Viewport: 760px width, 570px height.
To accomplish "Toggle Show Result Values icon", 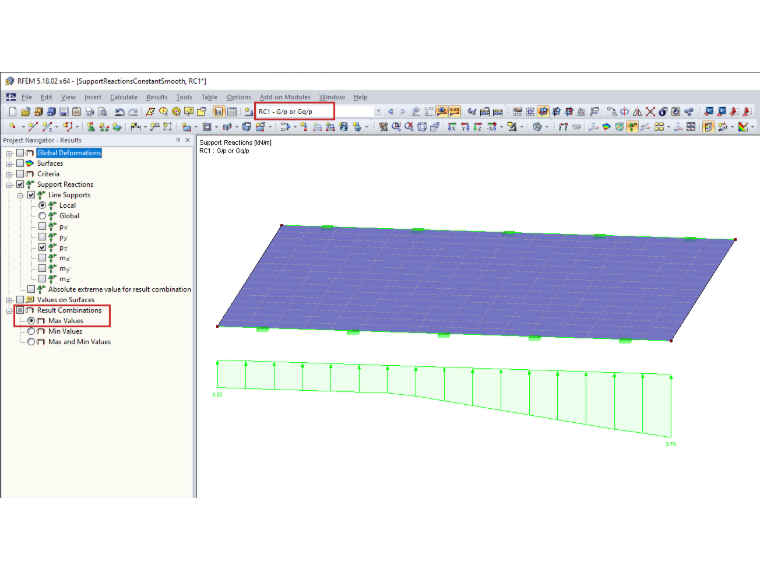I will click(x=454, y=111).
